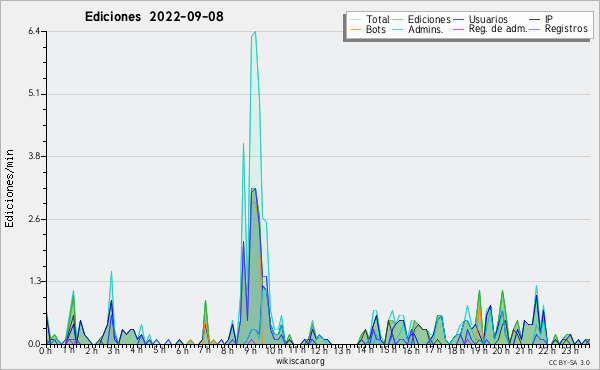
Task: Click the orange Bots legend line swatch
Action: [355, 29]
